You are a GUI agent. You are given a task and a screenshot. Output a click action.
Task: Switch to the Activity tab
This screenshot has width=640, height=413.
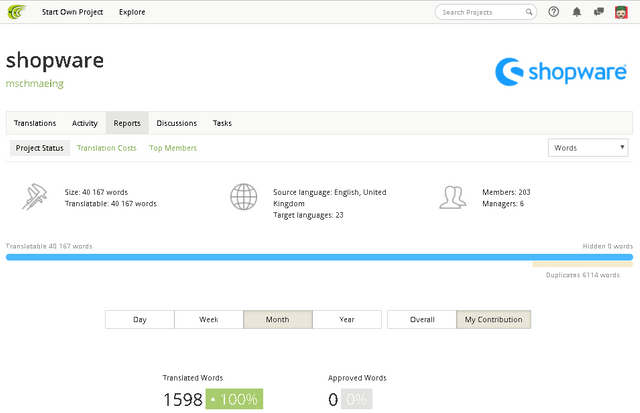(x=84, y=123)
